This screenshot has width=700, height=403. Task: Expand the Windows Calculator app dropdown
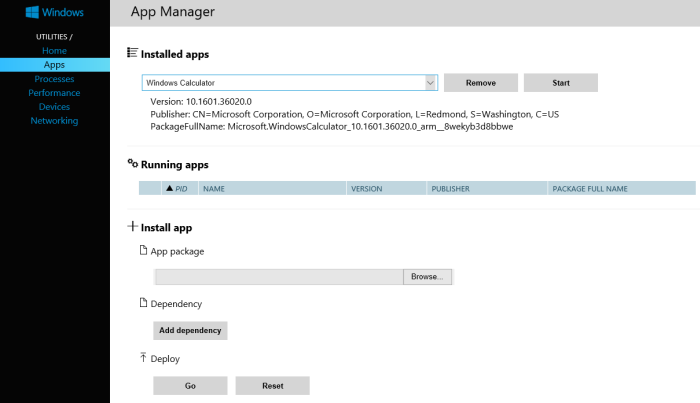point(430,82)
